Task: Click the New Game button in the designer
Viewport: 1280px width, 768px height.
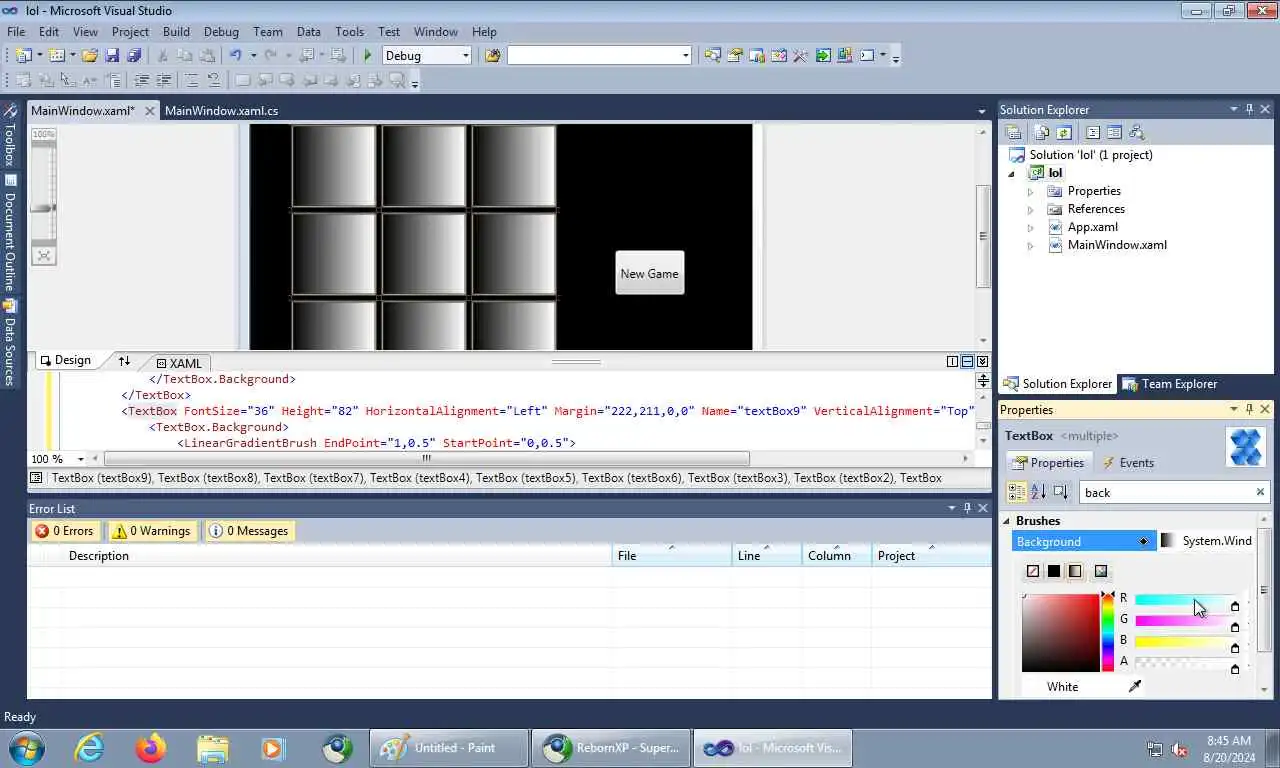Action: 649,273
